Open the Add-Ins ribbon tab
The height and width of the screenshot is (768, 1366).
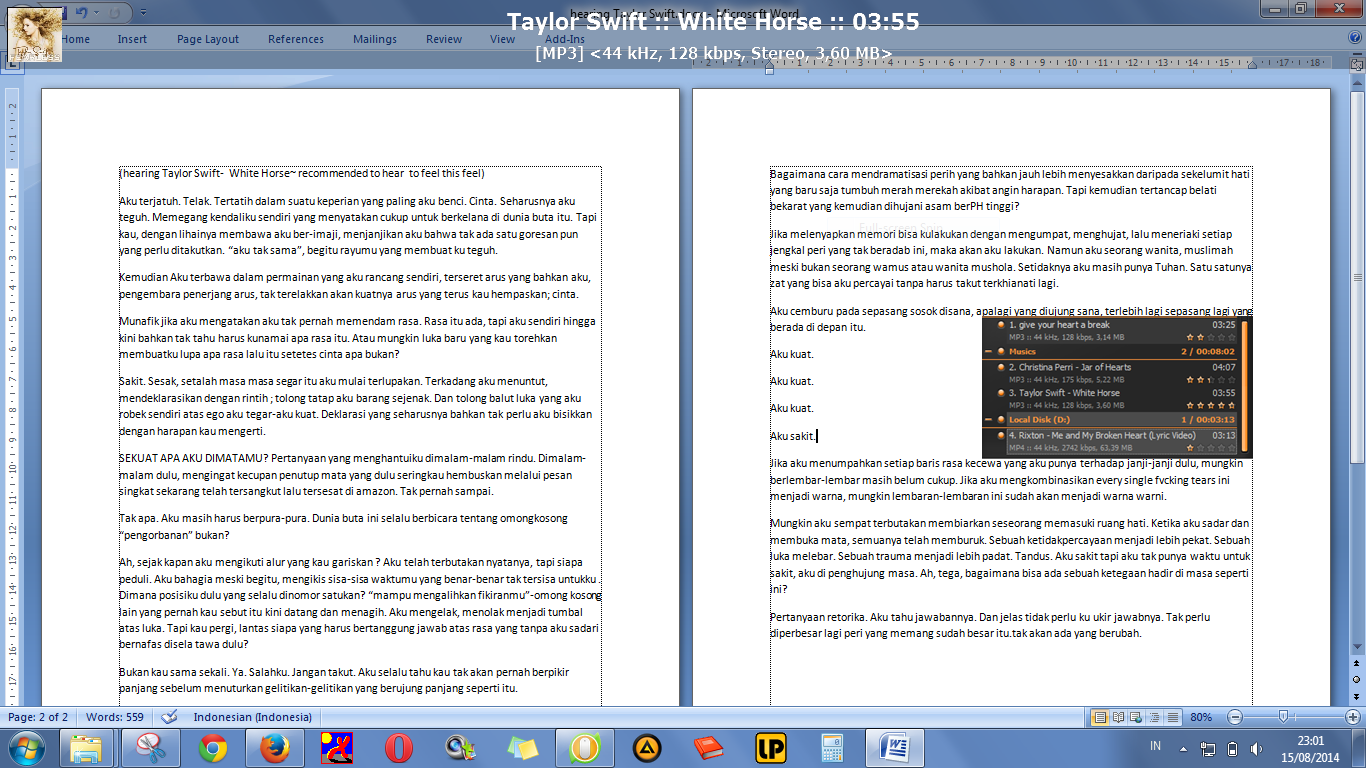[565, 39]
